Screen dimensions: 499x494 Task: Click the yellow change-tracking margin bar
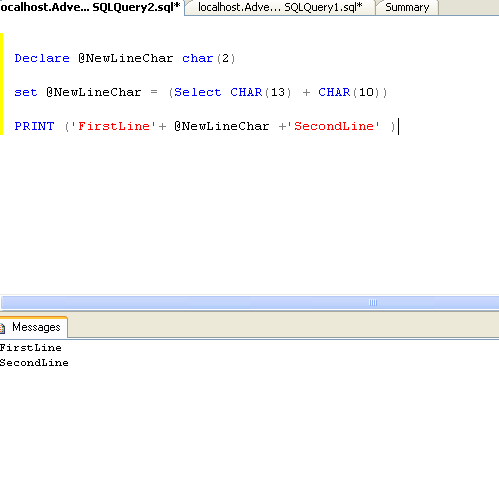pyautogui.click(x=1, y=84)
